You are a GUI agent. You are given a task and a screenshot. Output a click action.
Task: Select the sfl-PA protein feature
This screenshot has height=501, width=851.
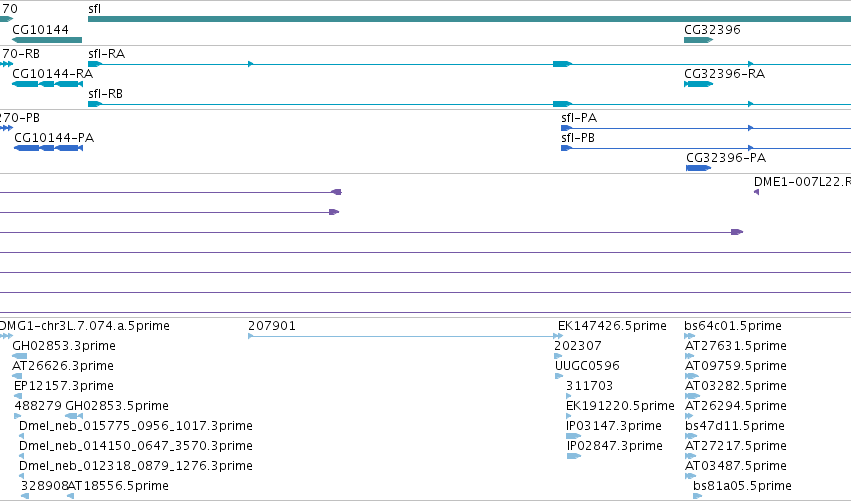point(706,128)
